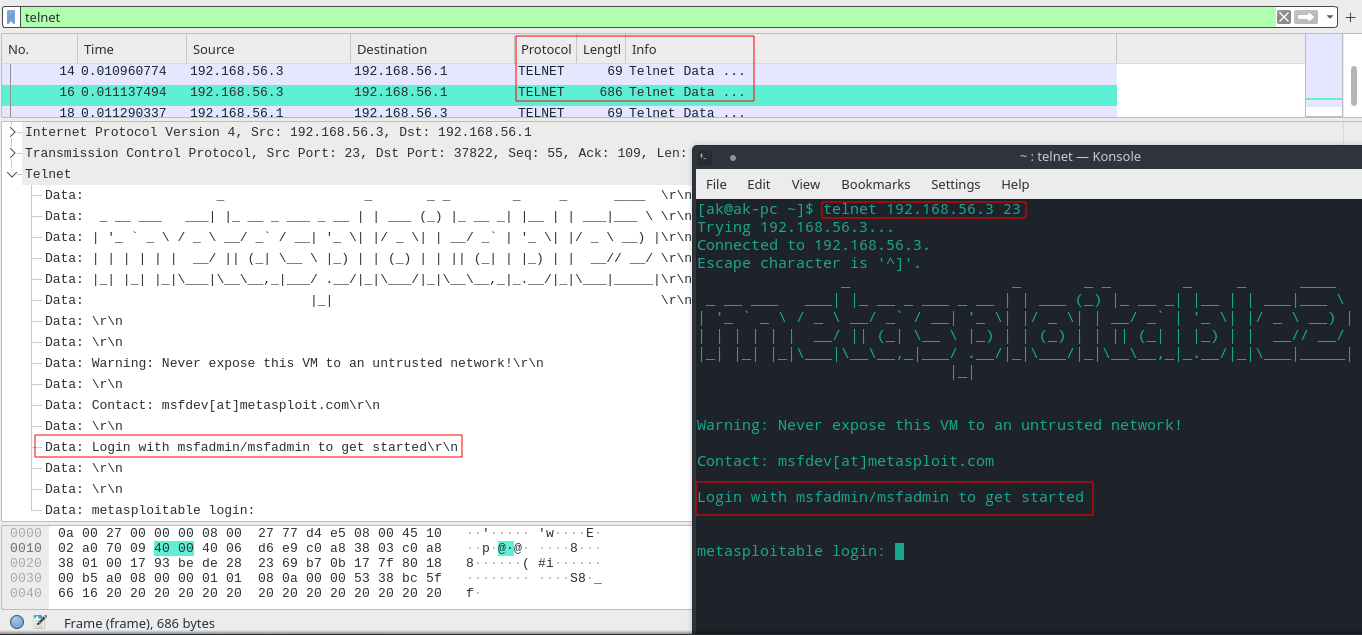
Task: Open the Konsole Edit menu
Action: (759, 184)
